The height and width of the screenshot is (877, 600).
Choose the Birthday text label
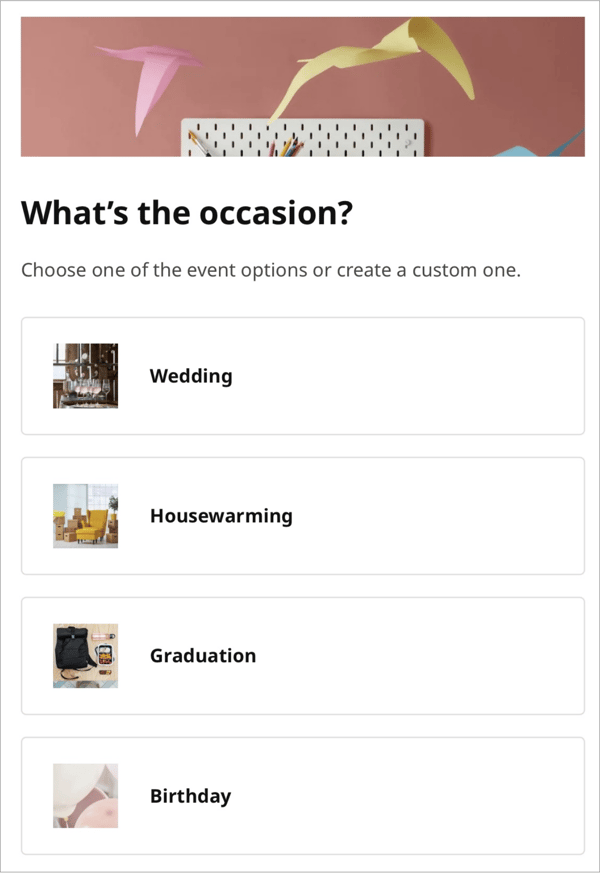coord(190,796)
